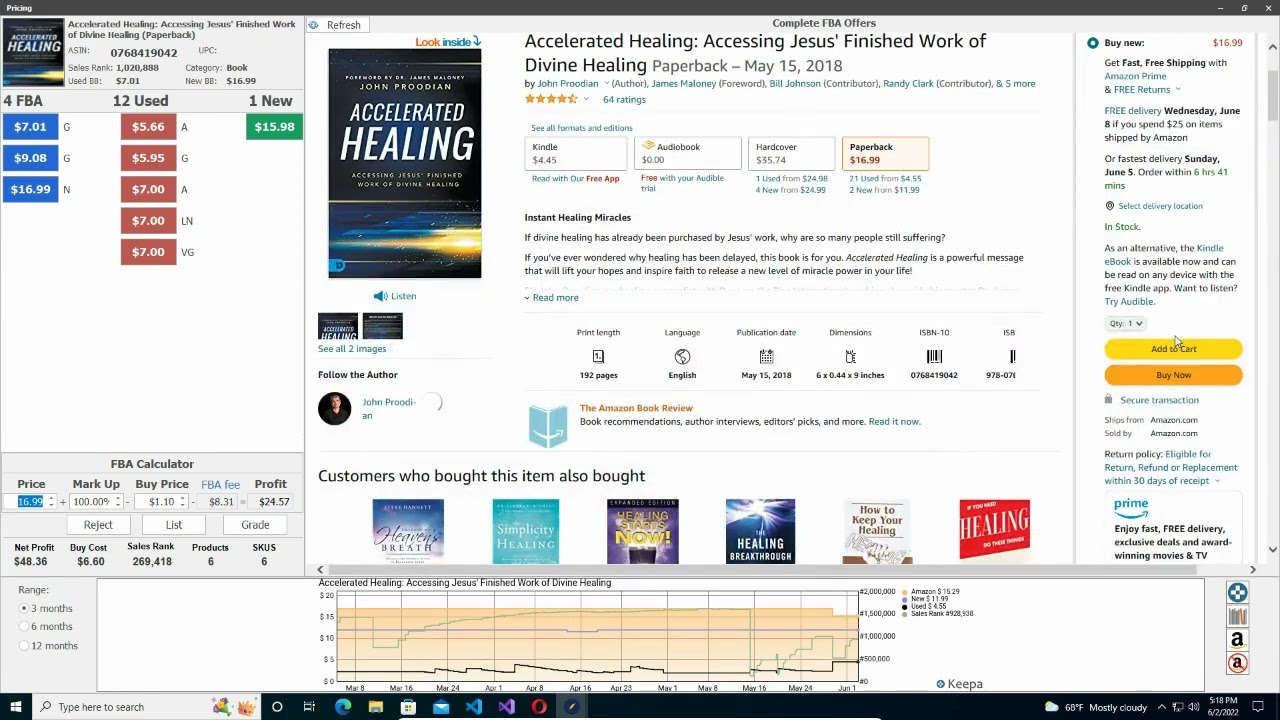1280x720 pixels.
Task: Click the Keepa icon in right sidebar
Action: tap(1237, 593)
